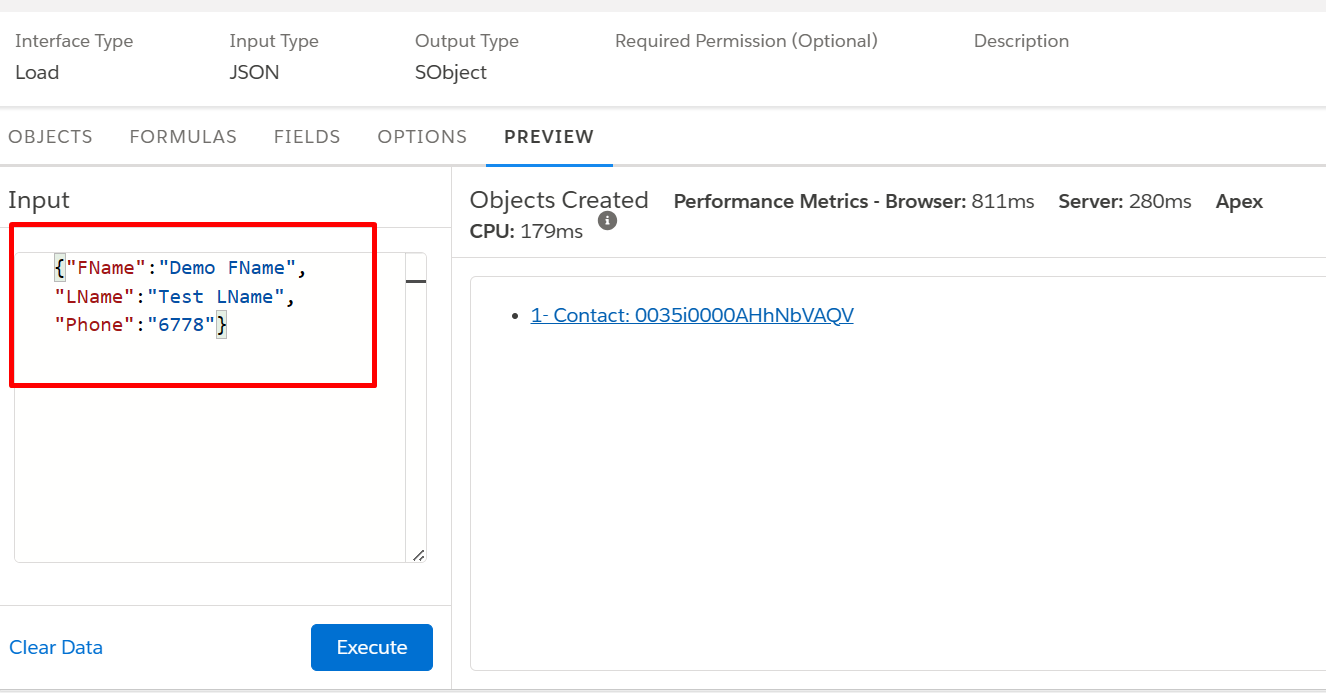This screenshot has width=1326, height=693.
Task: Select the FIELDS tab
Action: [307, 136]
